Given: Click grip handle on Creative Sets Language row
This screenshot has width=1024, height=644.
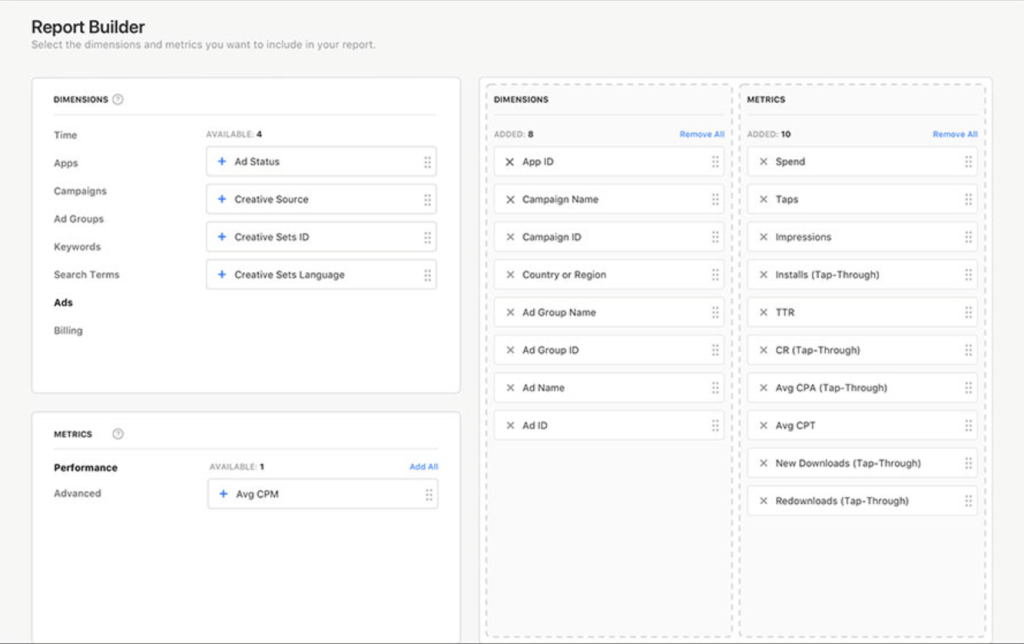Looking at the screenshot, I should pyautogui.click(x=427, y=275).
